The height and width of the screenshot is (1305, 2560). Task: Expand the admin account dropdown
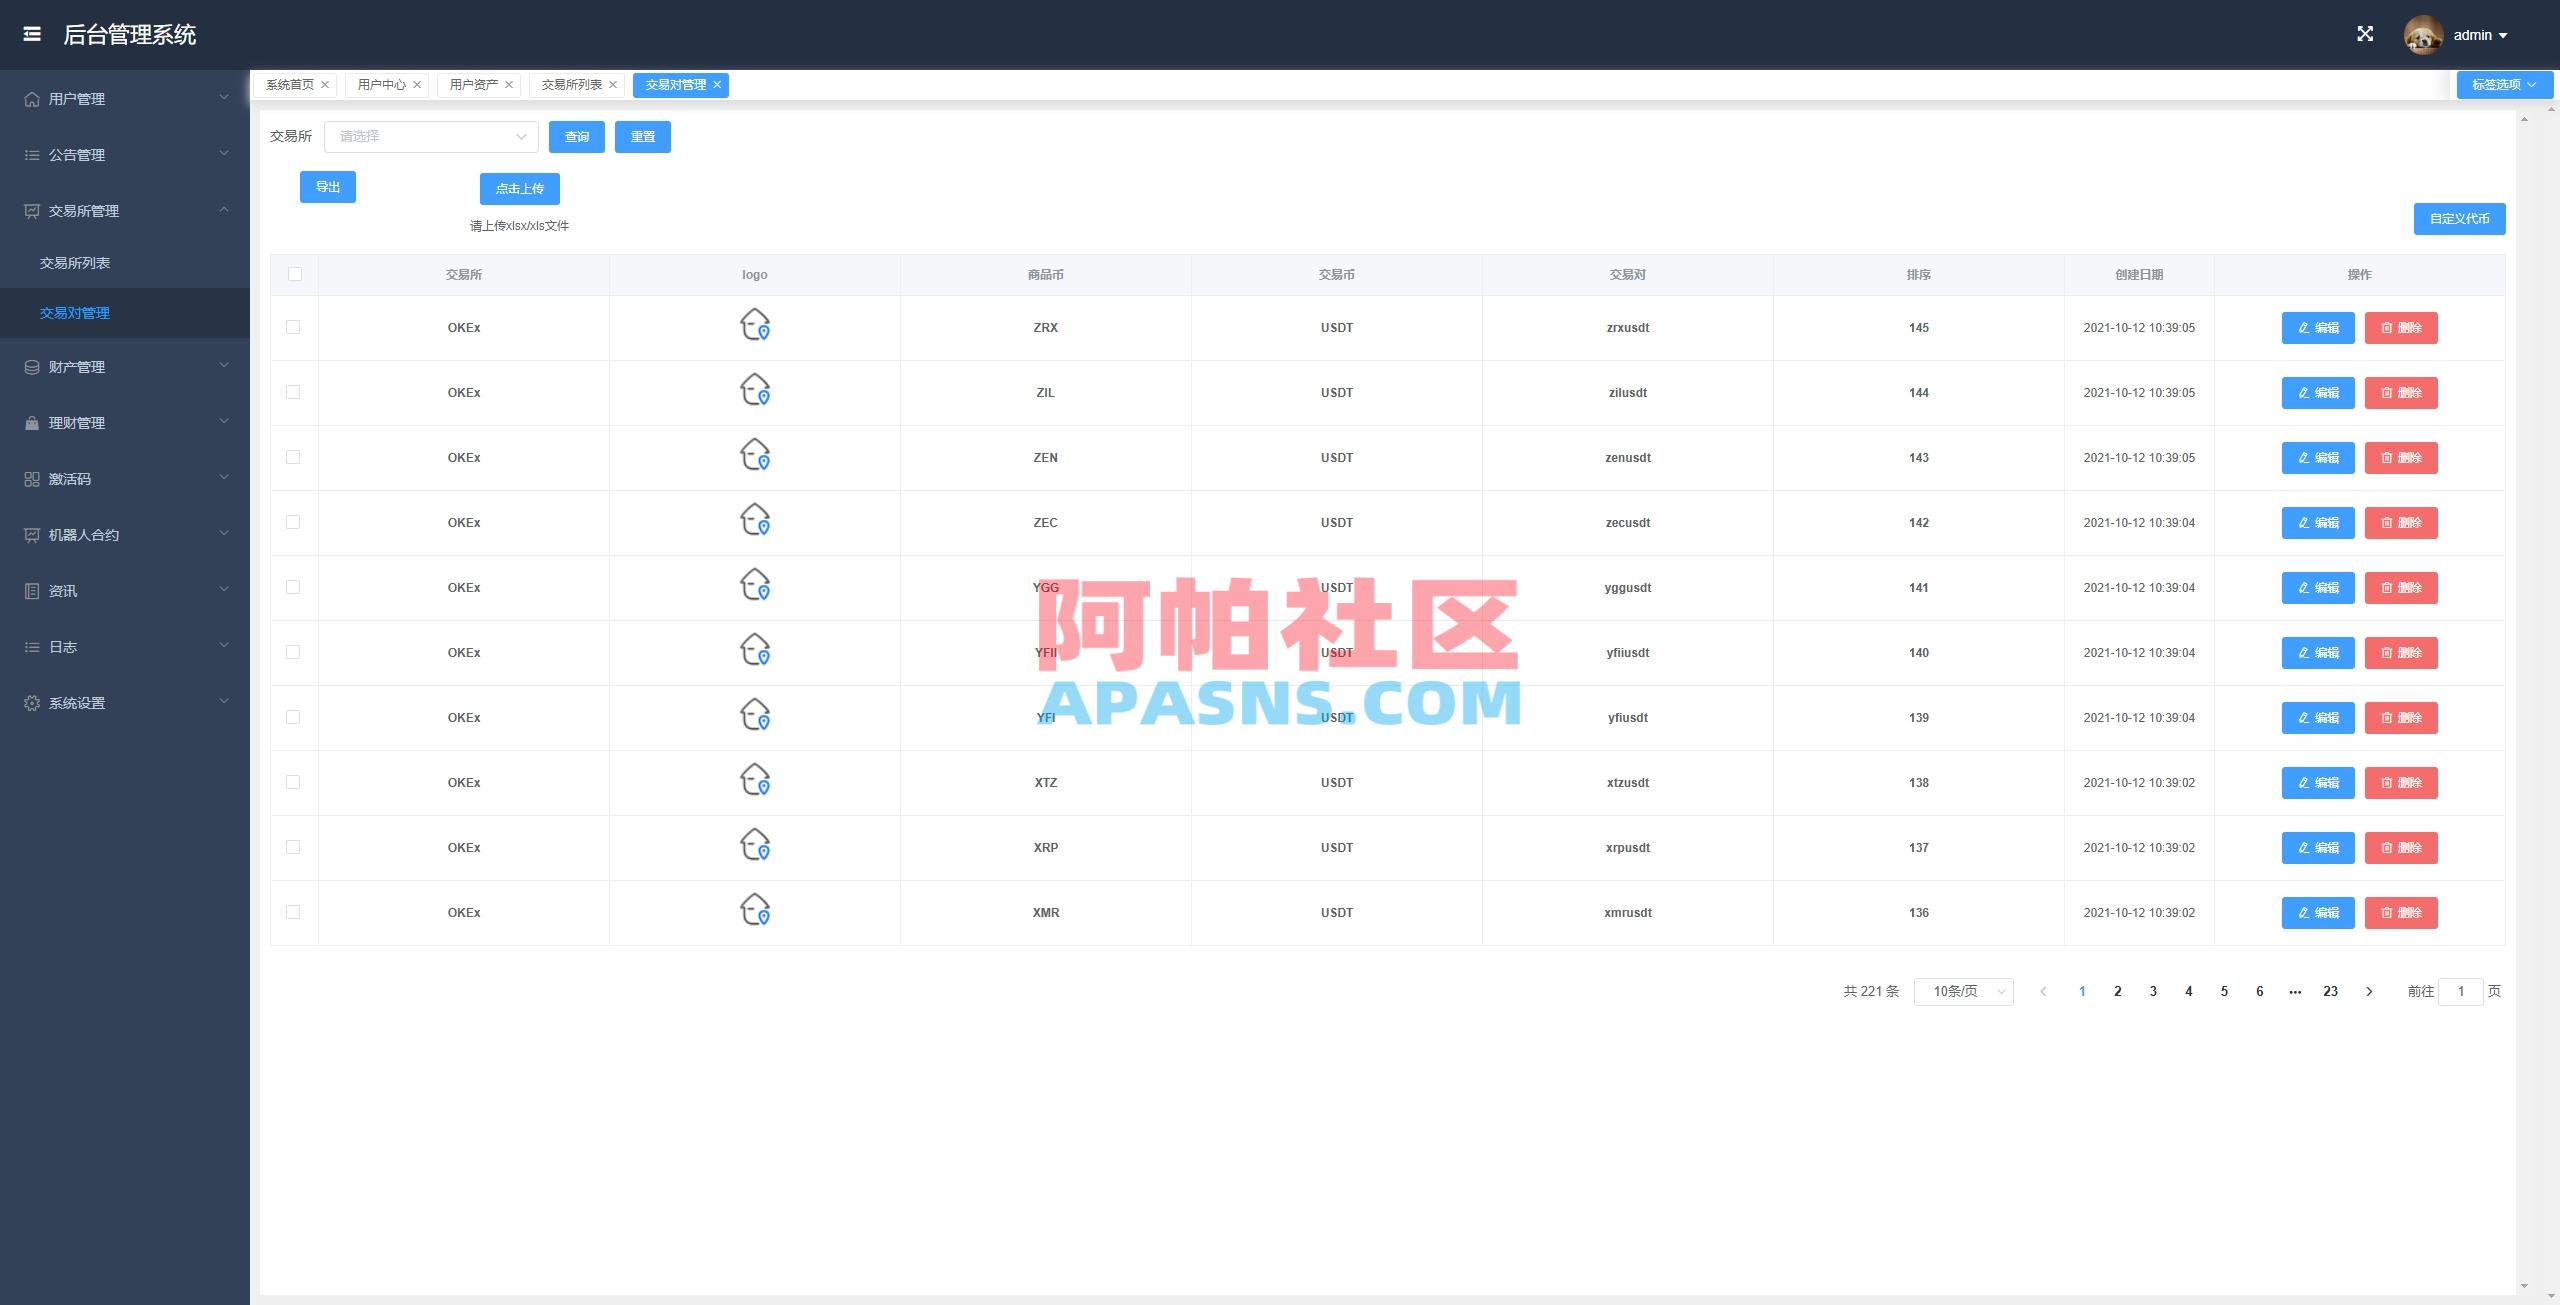click(2481, 34)
